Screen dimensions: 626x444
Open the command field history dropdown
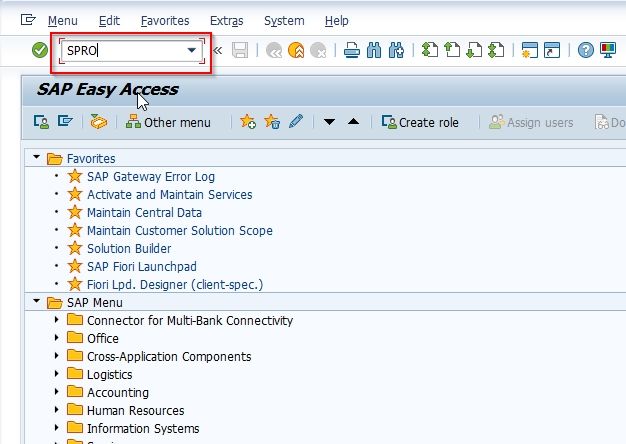(x=192, y=50)
